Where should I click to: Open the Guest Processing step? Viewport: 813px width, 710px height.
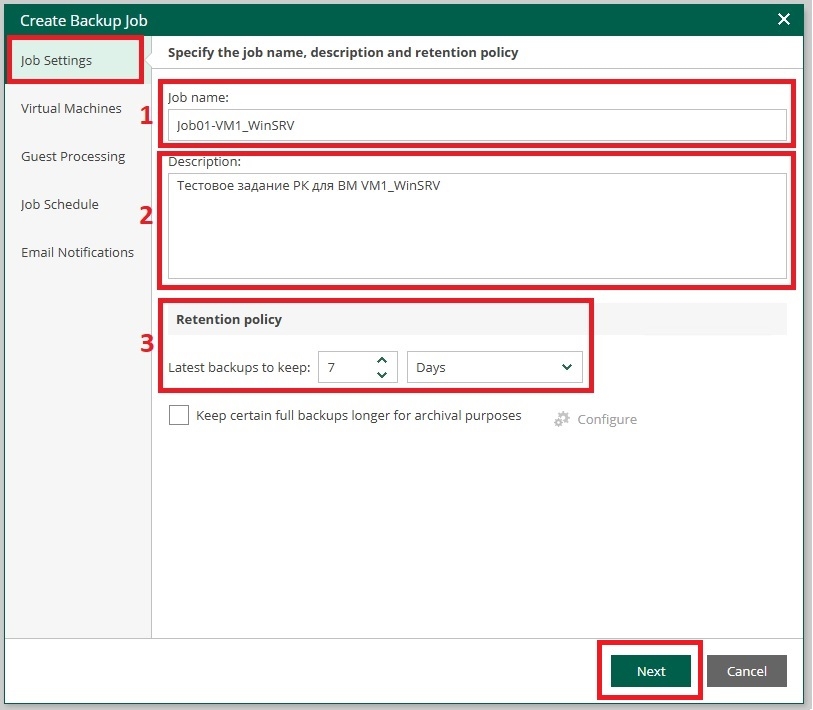(73, 157)
